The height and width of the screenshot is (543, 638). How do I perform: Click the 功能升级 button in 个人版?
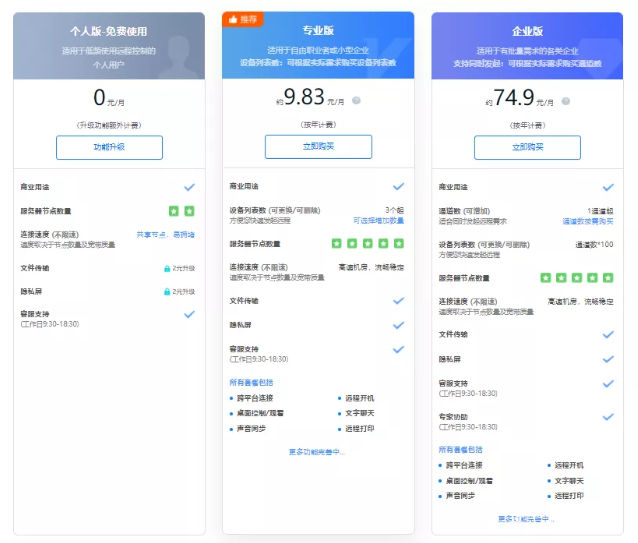point(109,147)
